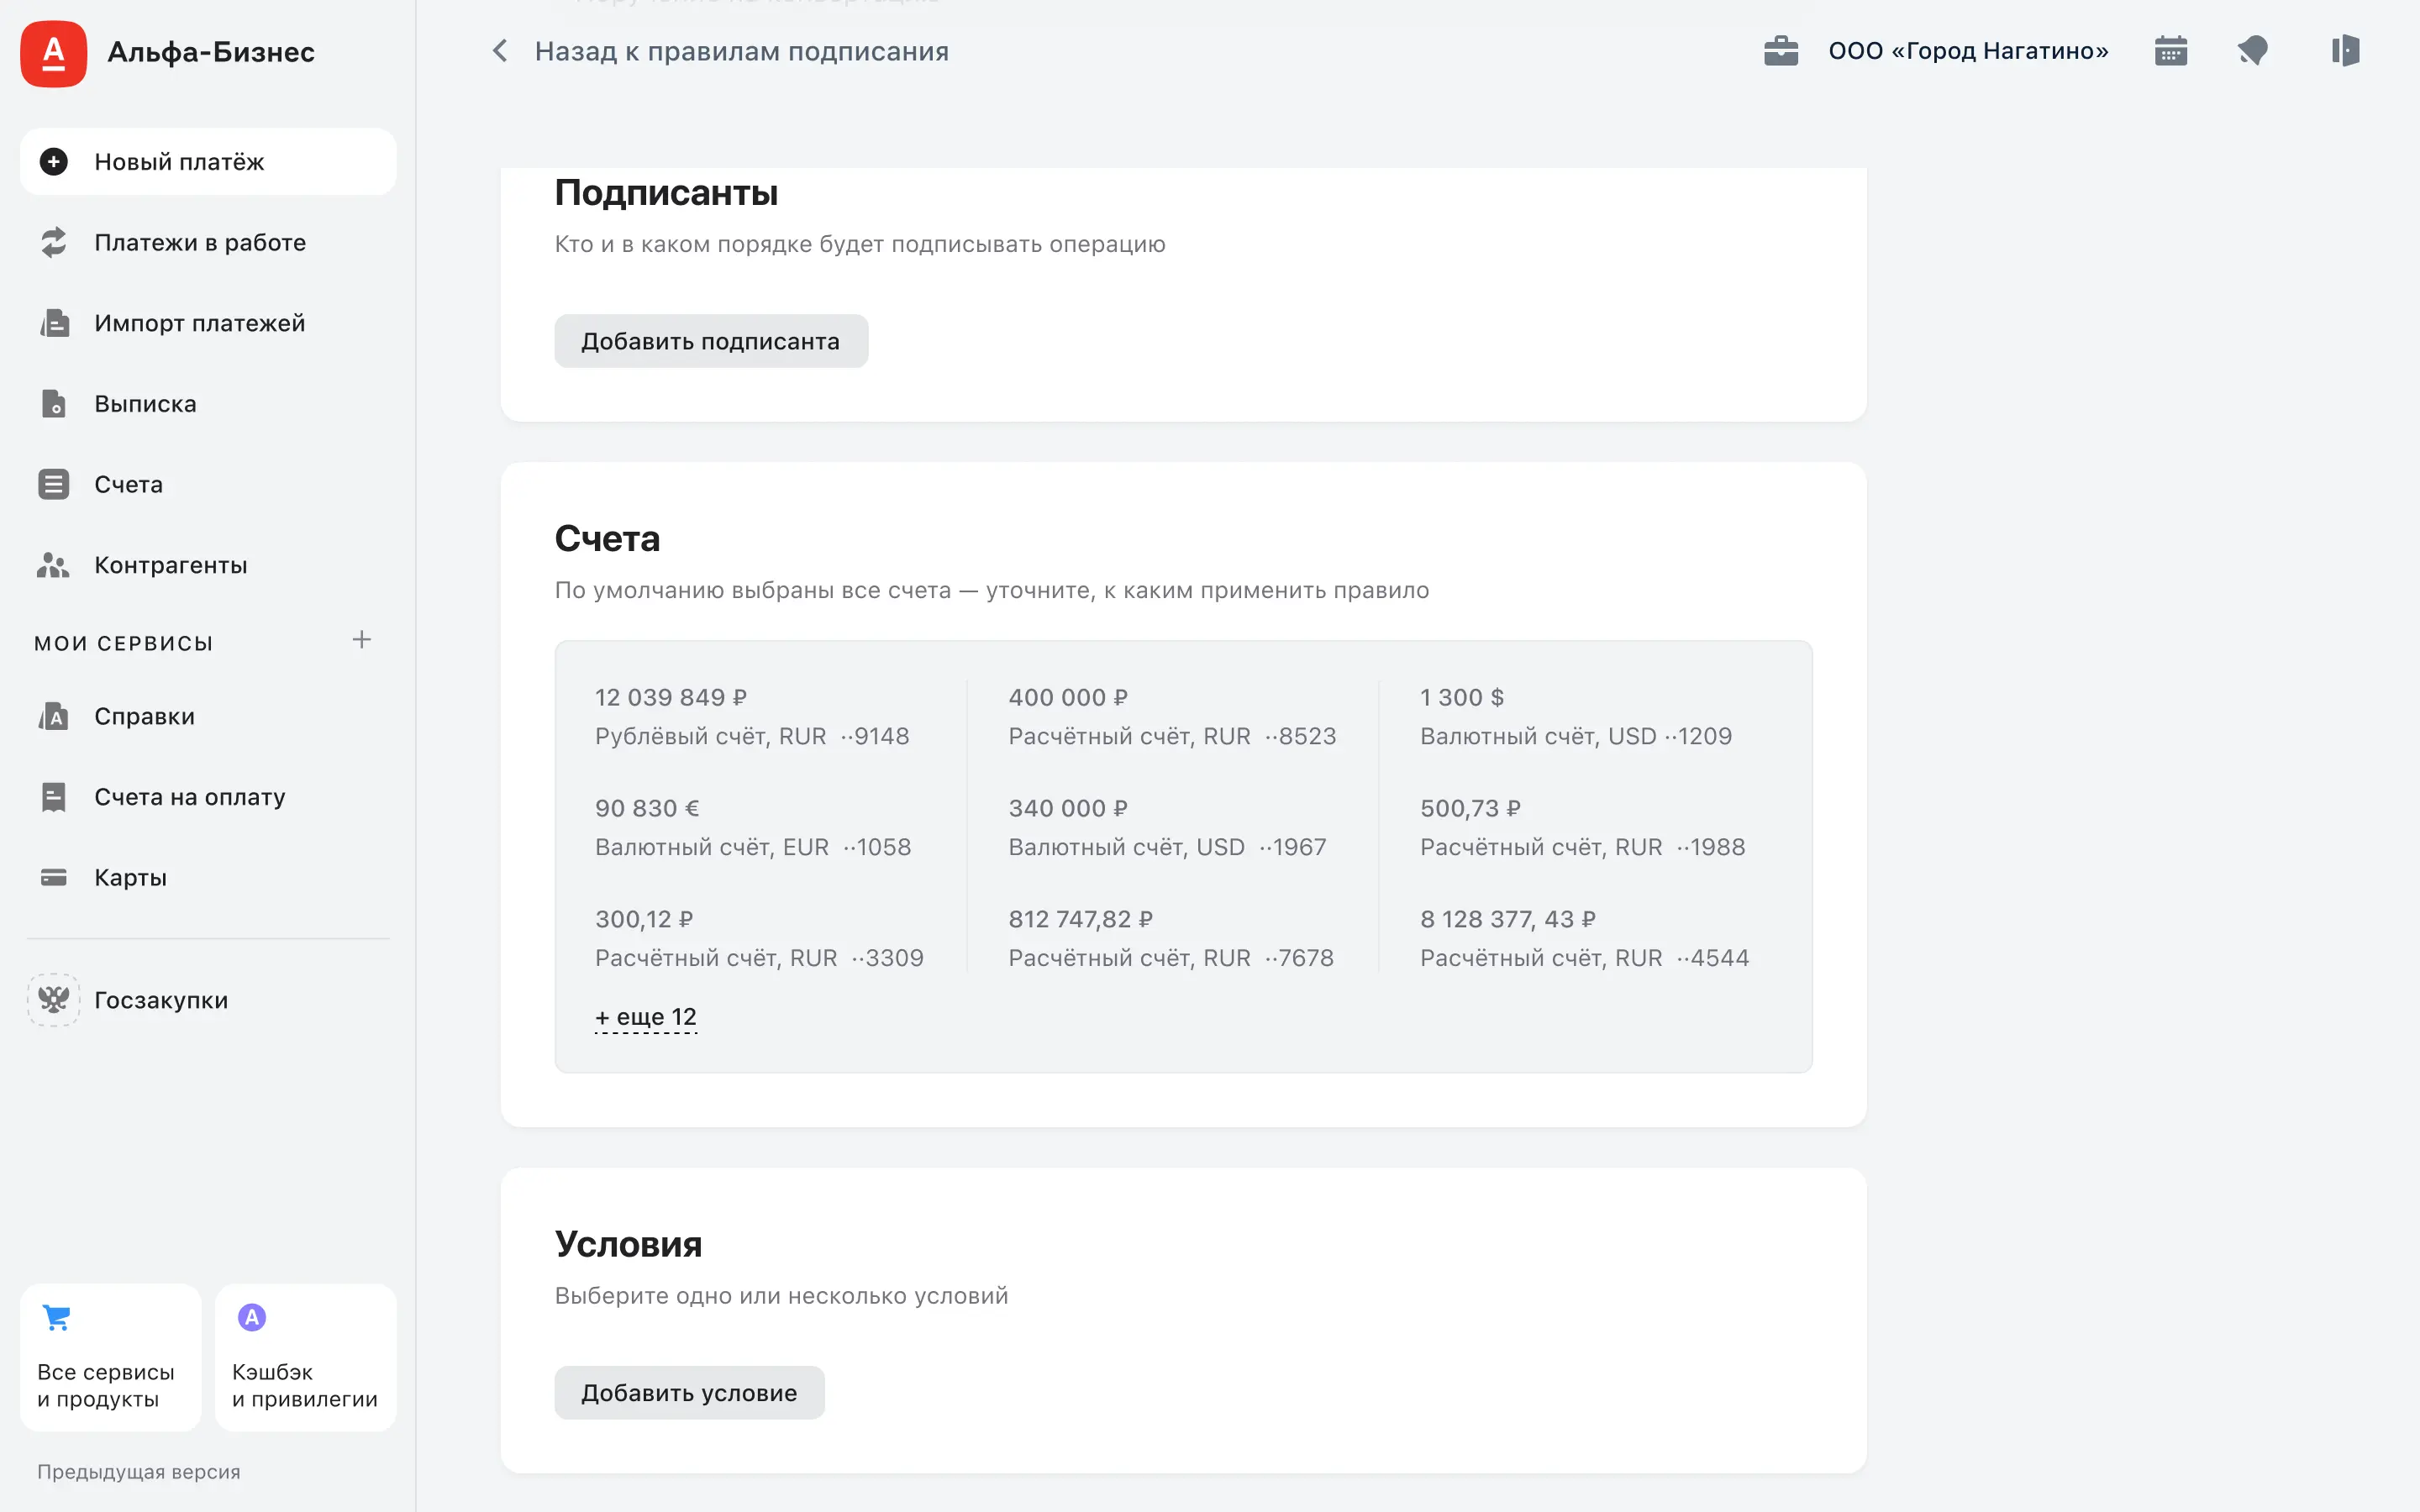Image resolution: width=2420 pixels, height=1512 pixels.
Task: Click the logout door icon
Action: (2344, 51)
